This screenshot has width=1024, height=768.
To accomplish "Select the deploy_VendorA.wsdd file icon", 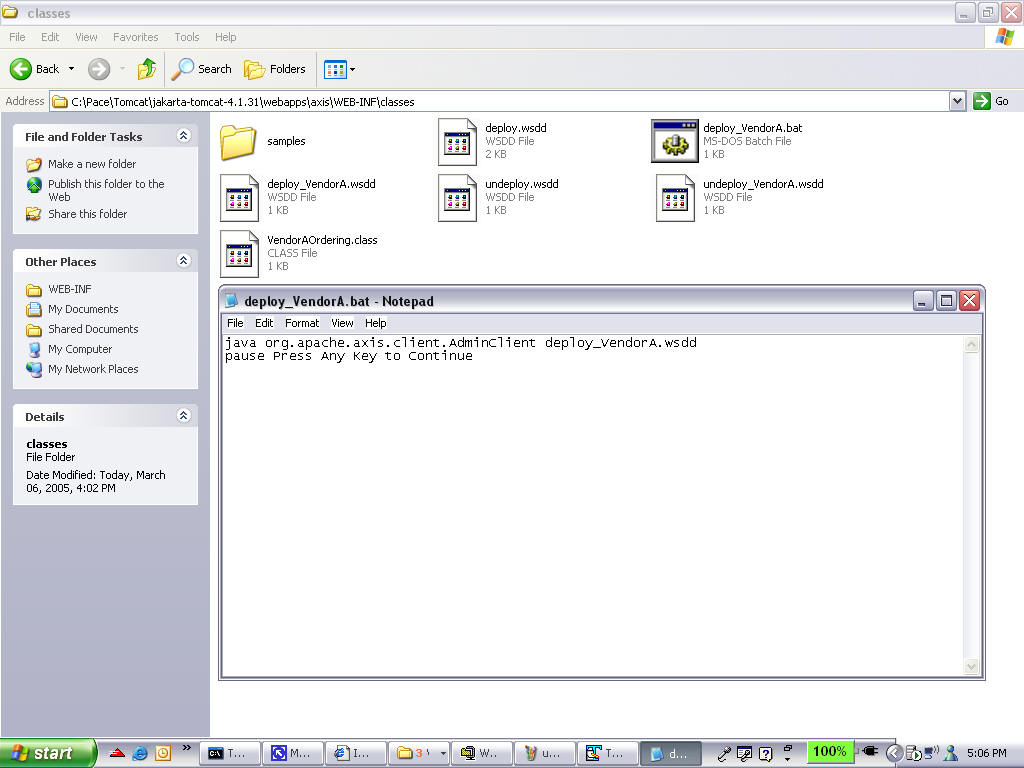I will click(239, 198).
